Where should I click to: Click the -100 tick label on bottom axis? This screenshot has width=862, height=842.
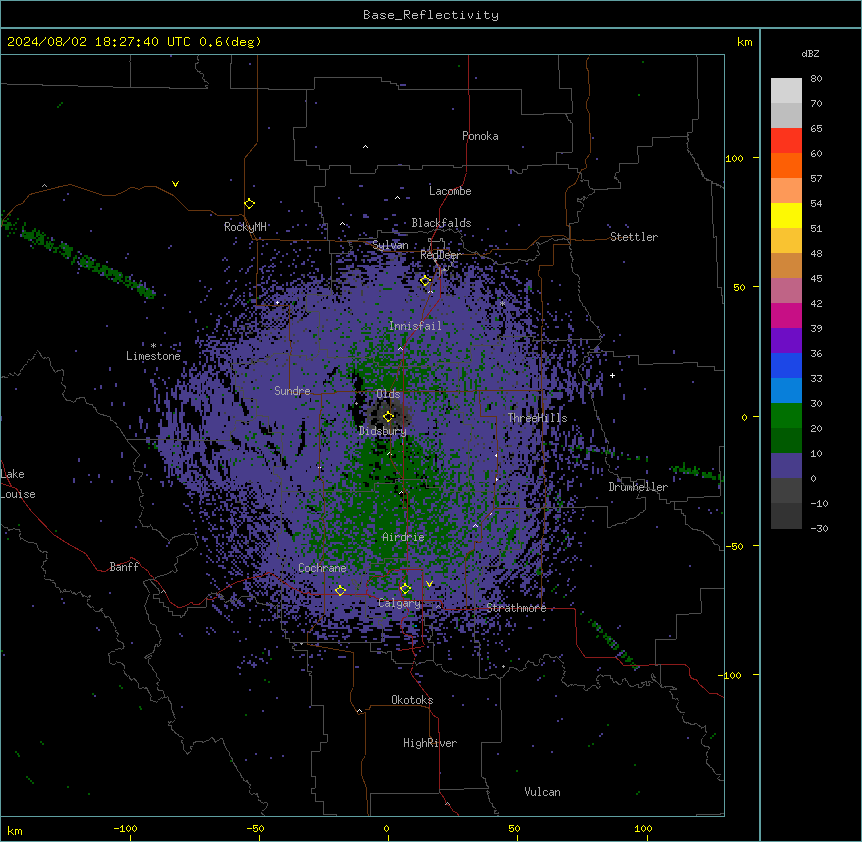[x=125, y=828]
